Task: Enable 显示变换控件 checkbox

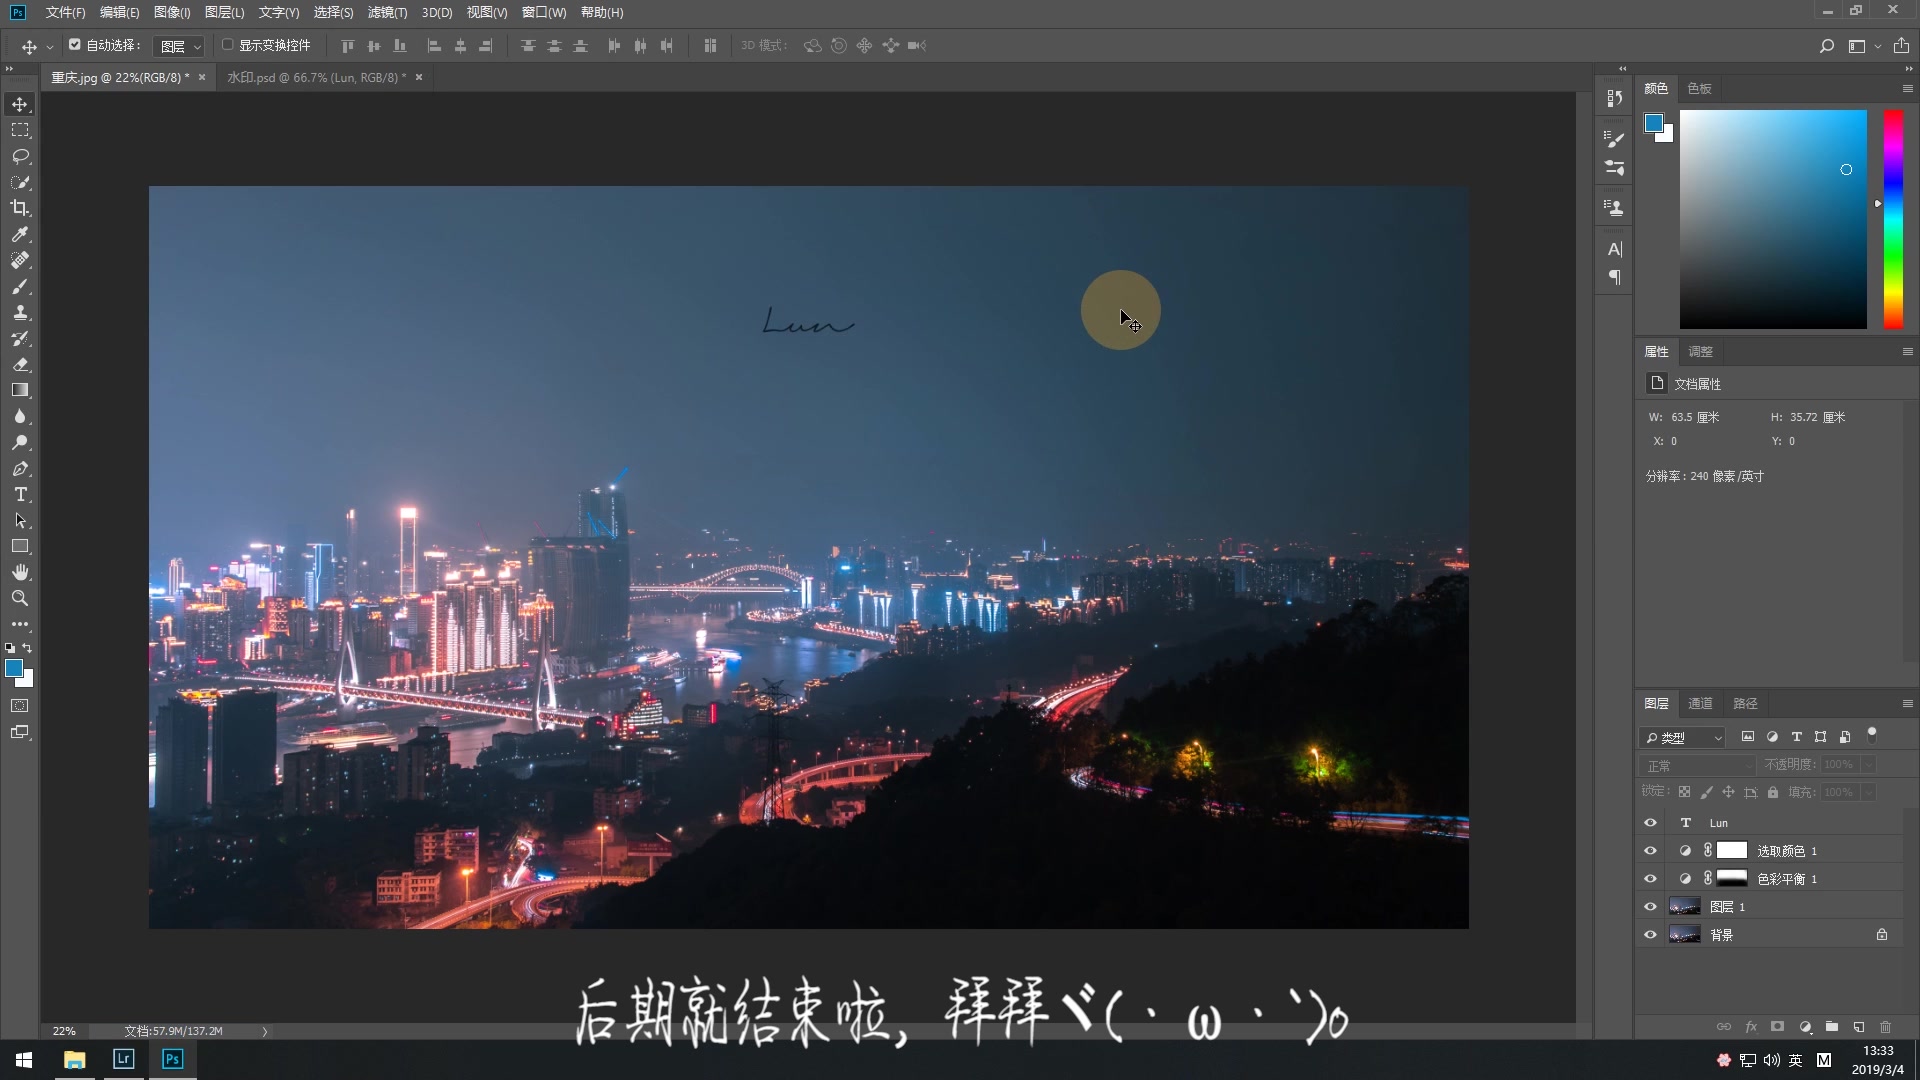Action: pyautogui.click(x=228, y=44)
